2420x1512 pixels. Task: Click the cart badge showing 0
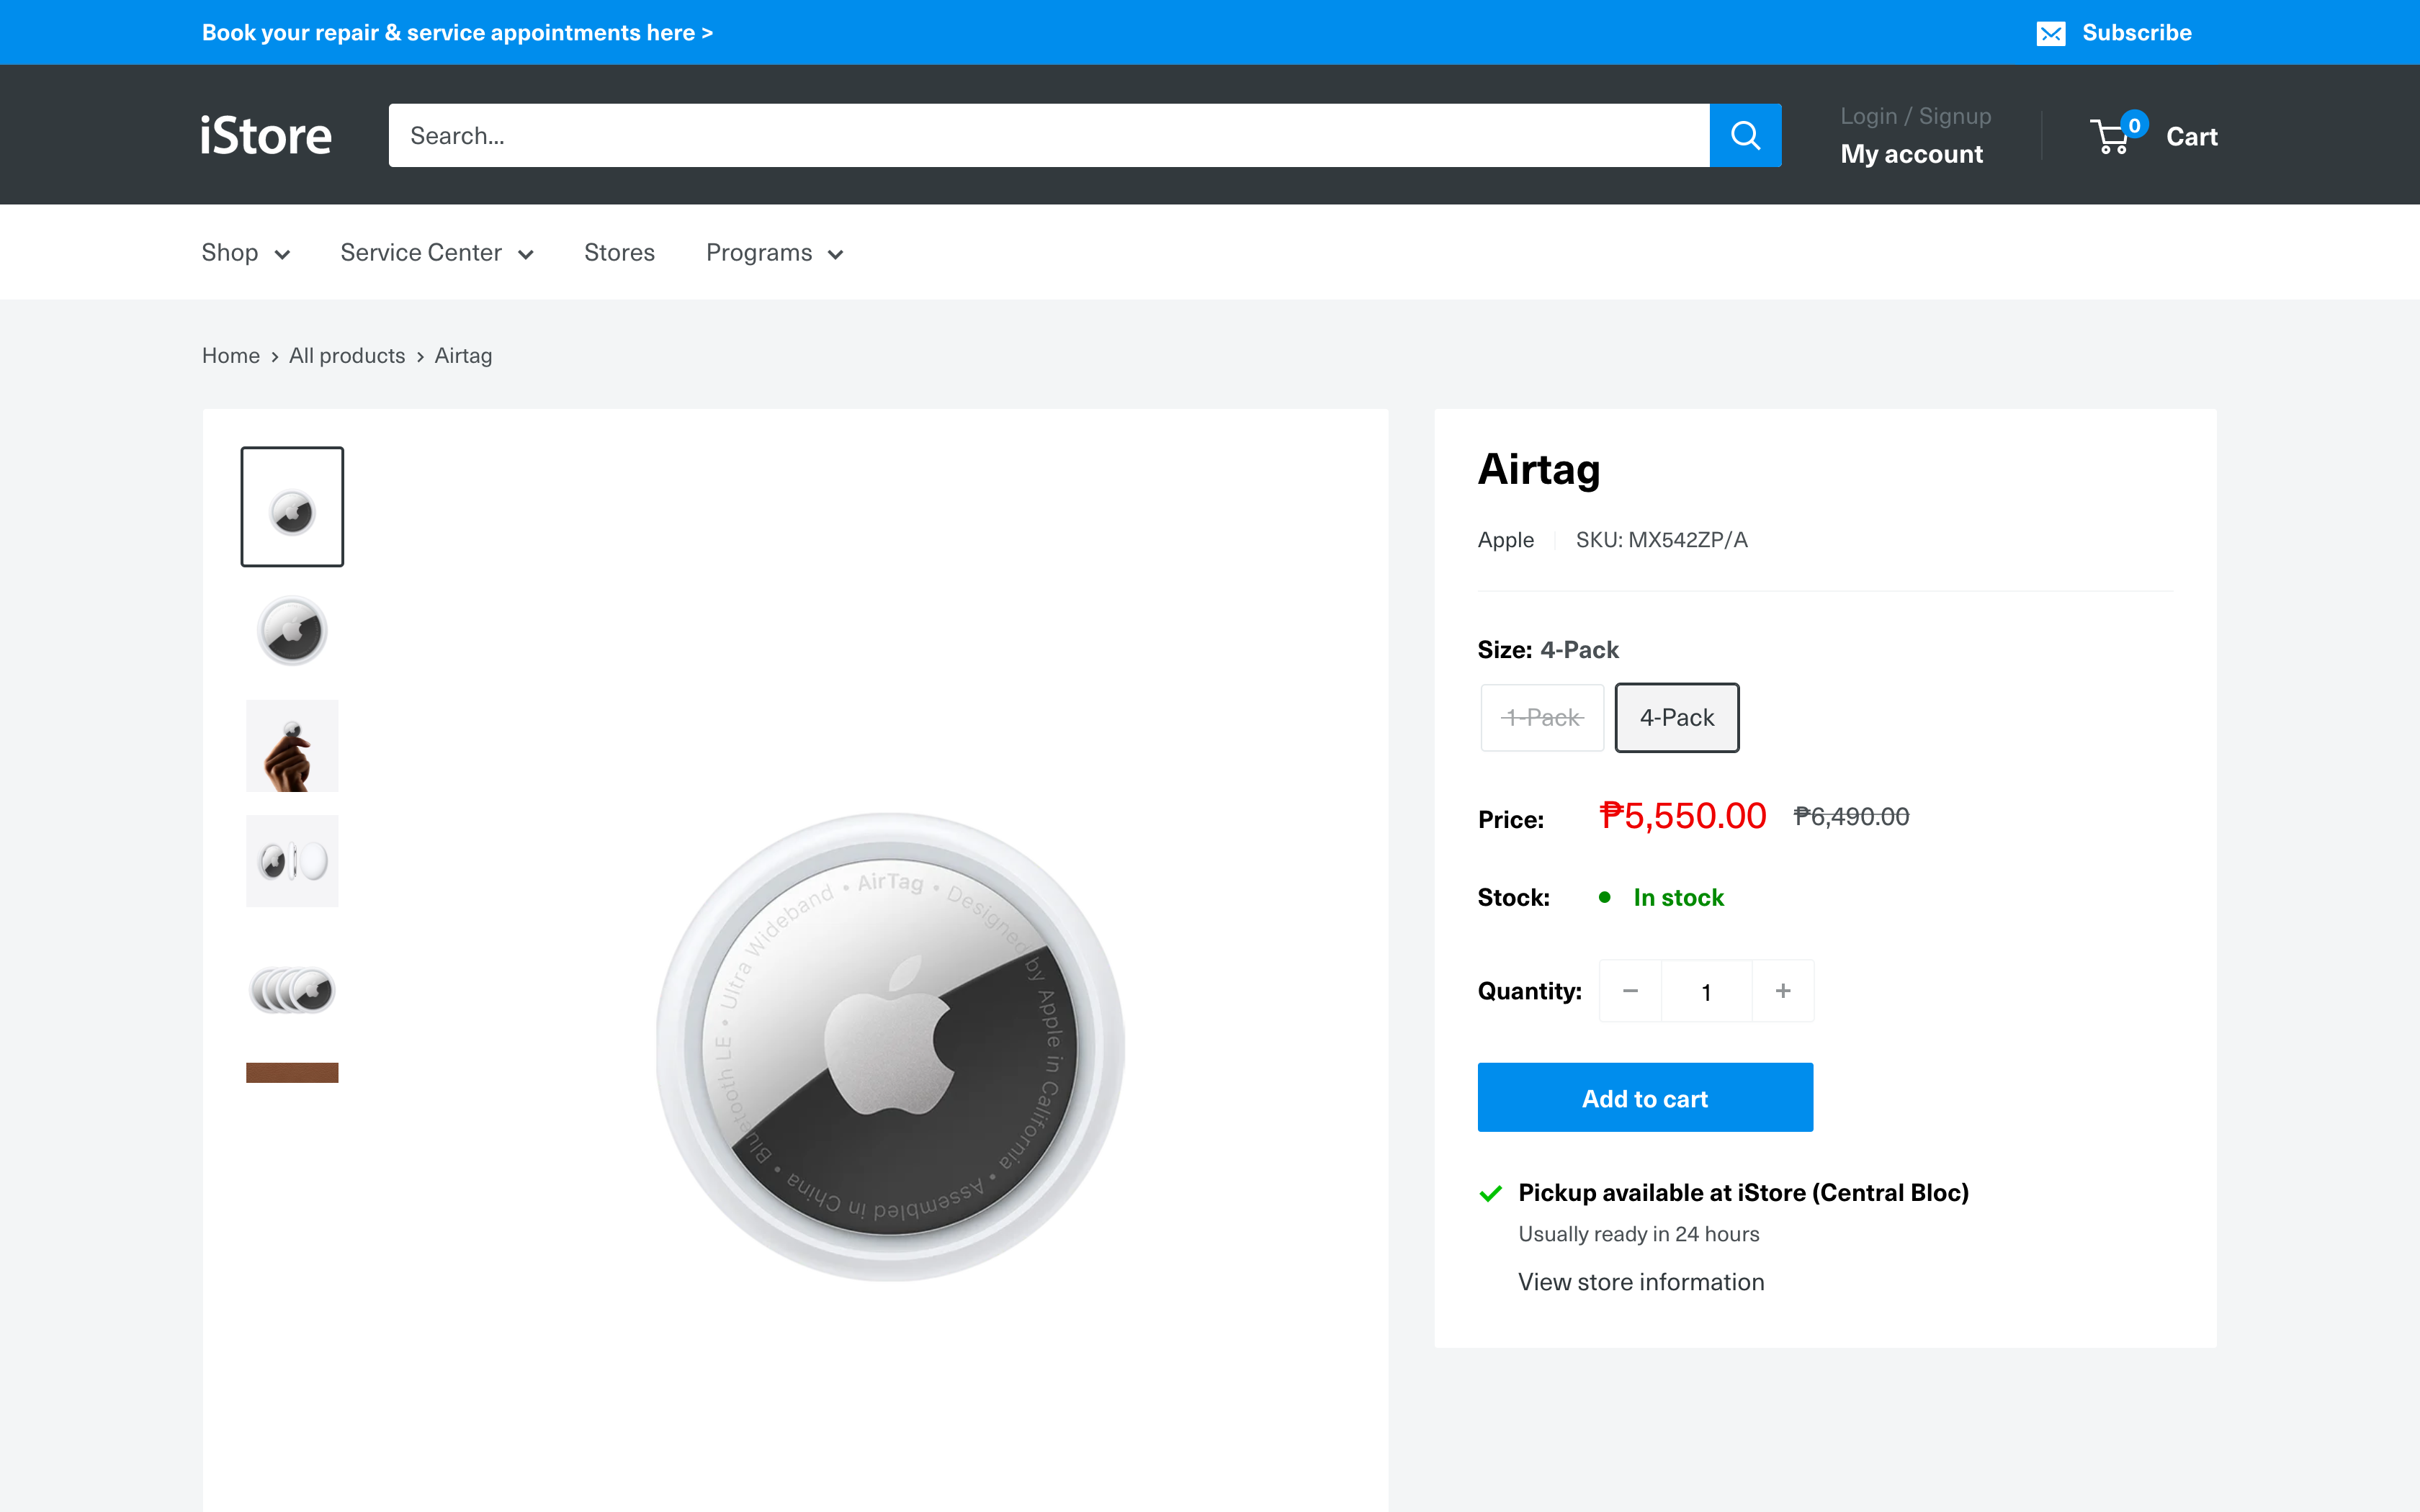(x=2136, y=124)
